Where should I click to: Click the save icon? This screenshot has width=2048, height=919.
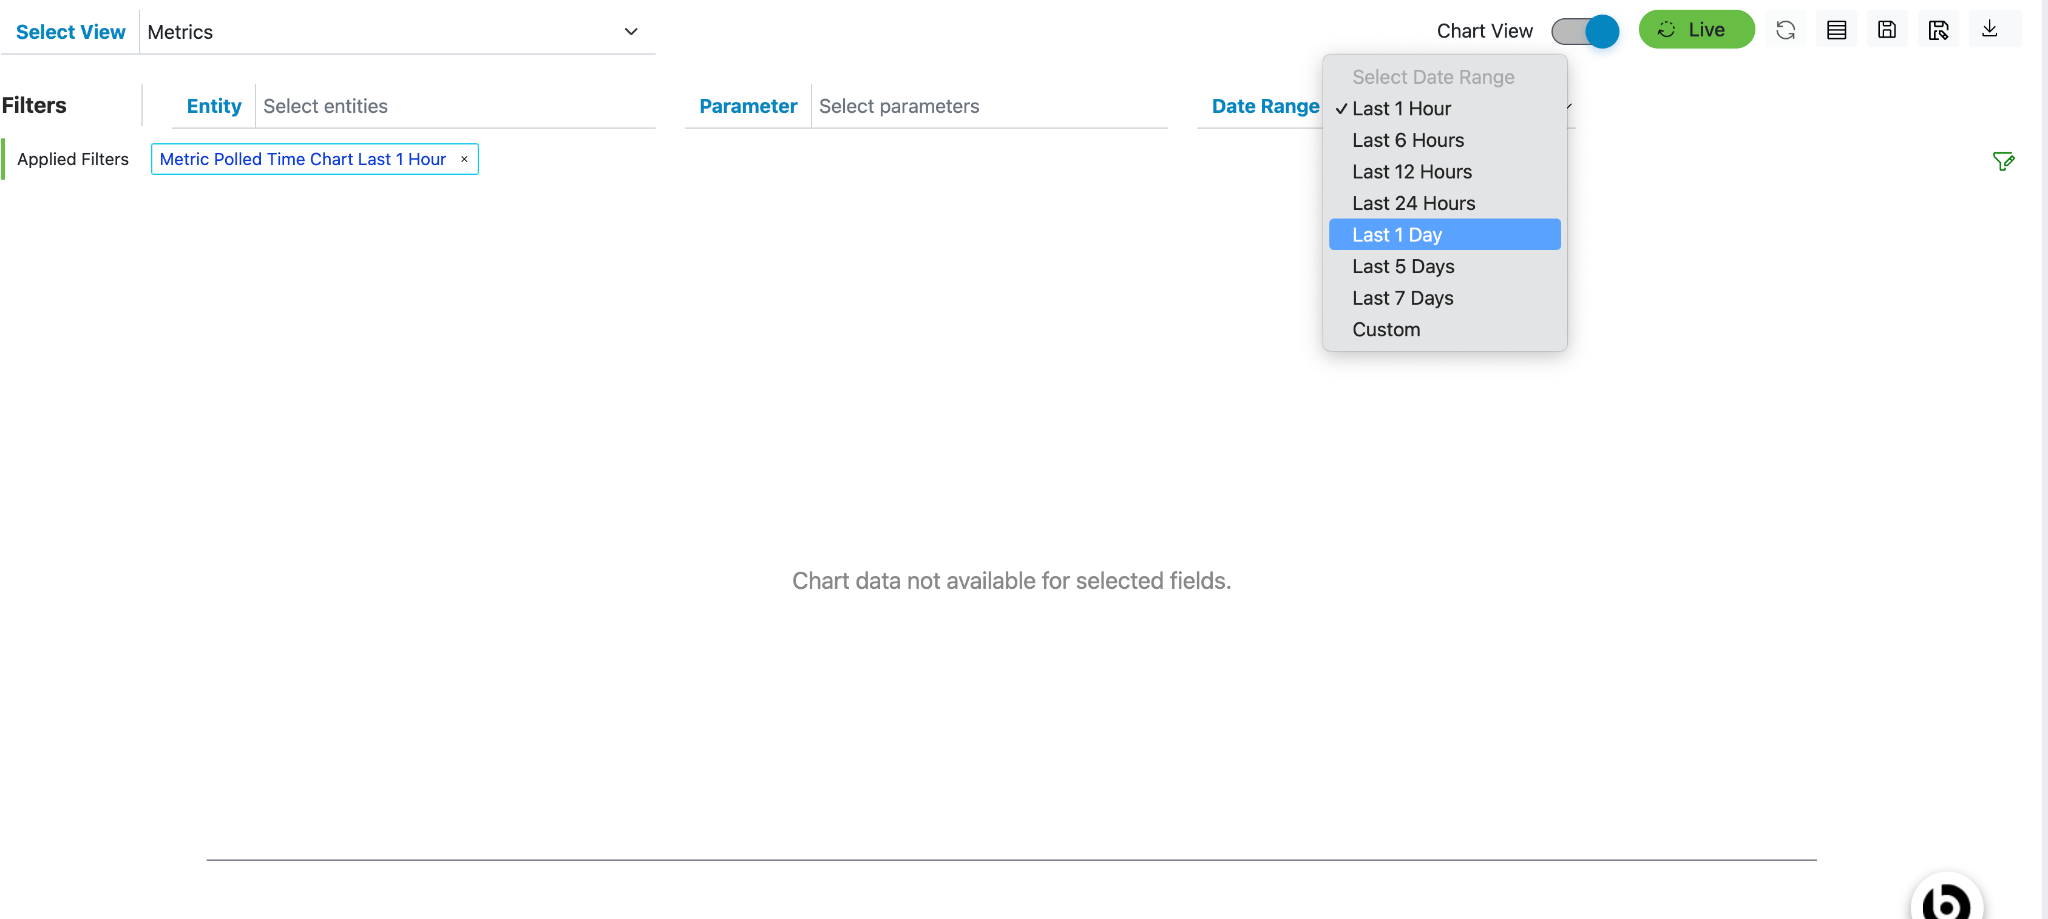pos(1887,30)
